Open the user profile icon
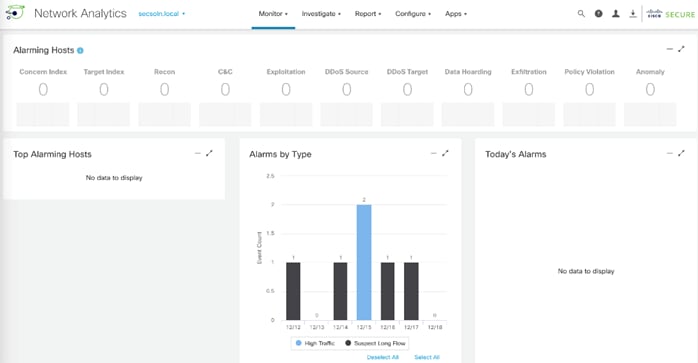The image size is (698, 363). [x=616, y=13]
